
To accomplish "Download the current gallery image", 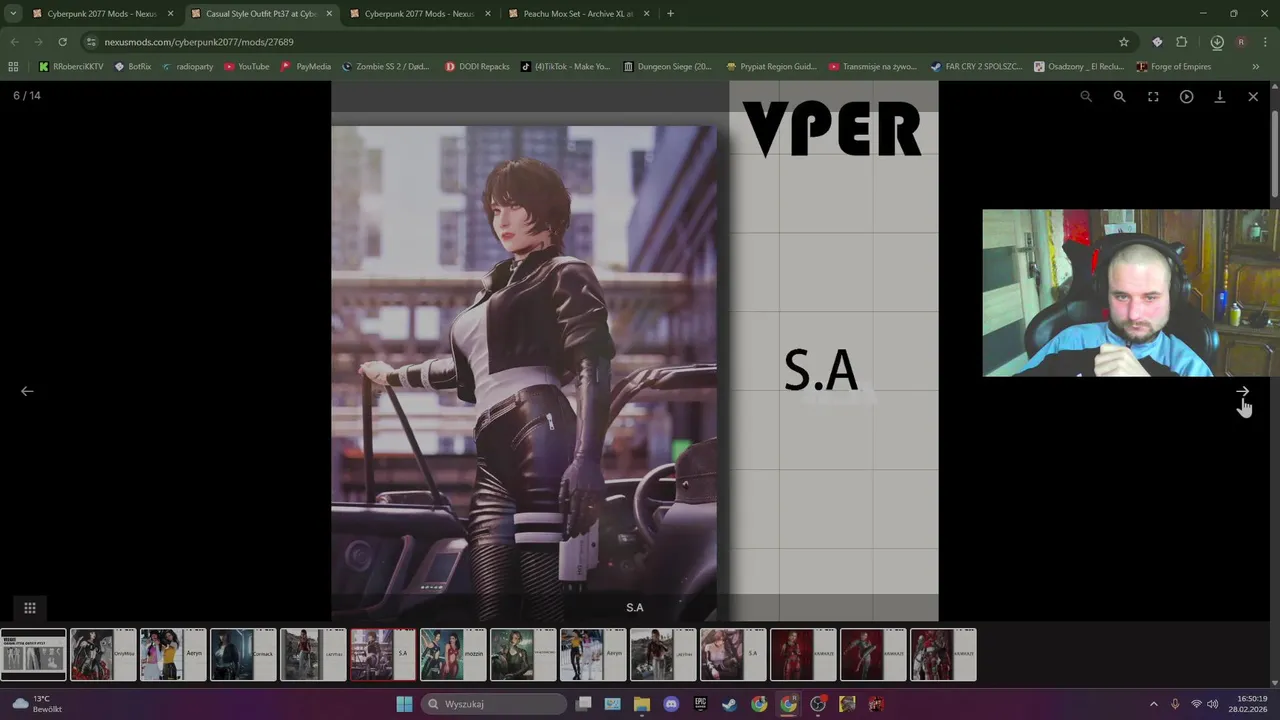I will point(1220,96).
